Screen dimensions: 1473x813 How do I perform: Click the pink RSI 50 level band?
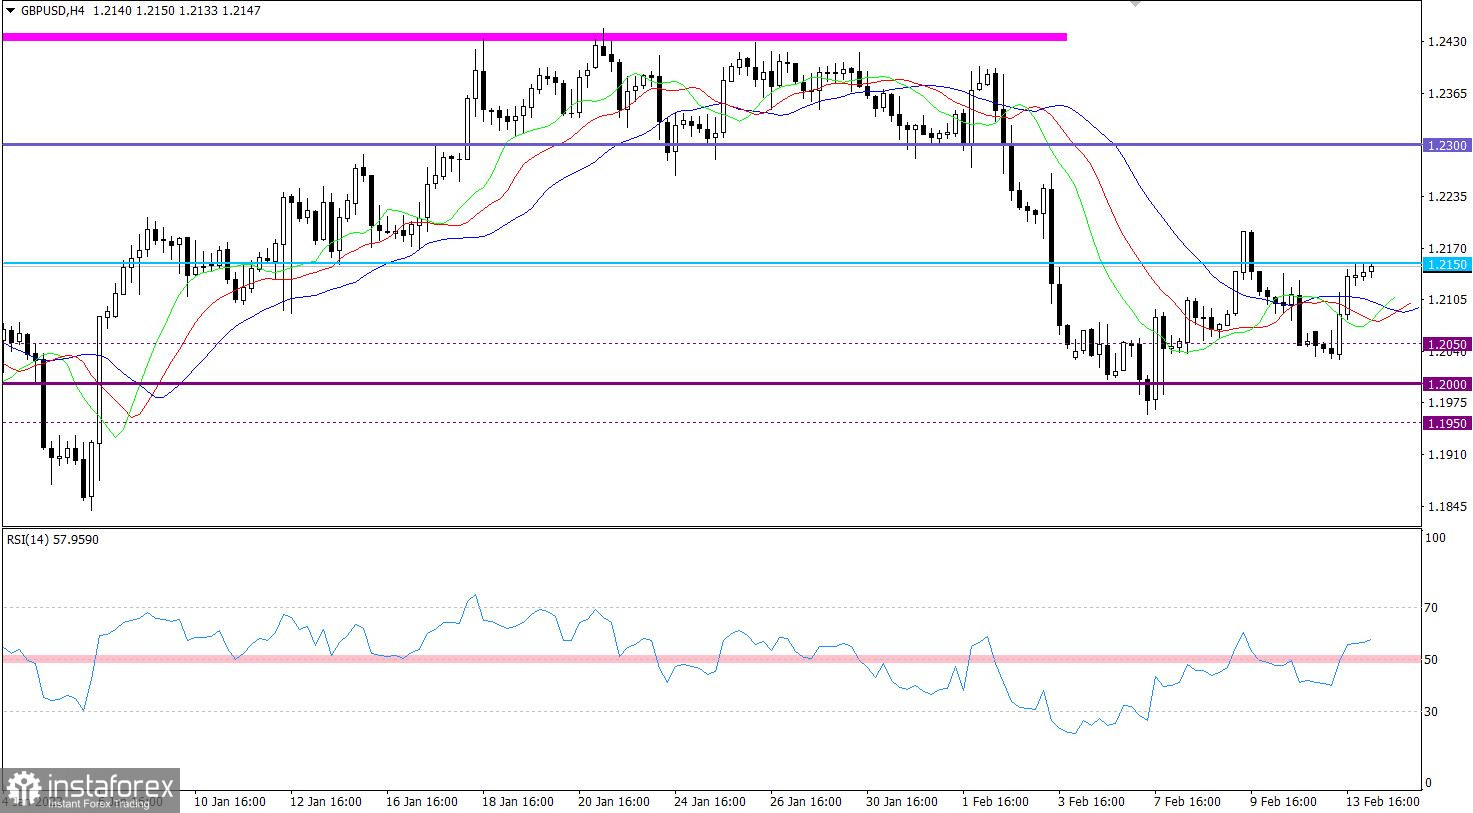(x=711, y=659)
